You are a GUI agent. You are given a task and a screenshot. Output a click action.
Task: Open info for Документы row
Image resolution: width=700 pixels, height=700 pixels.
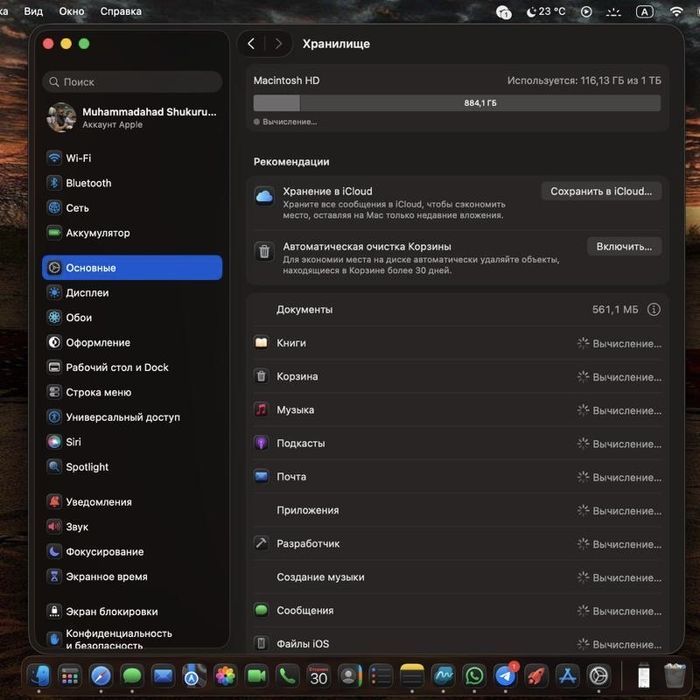click(654, 310)
